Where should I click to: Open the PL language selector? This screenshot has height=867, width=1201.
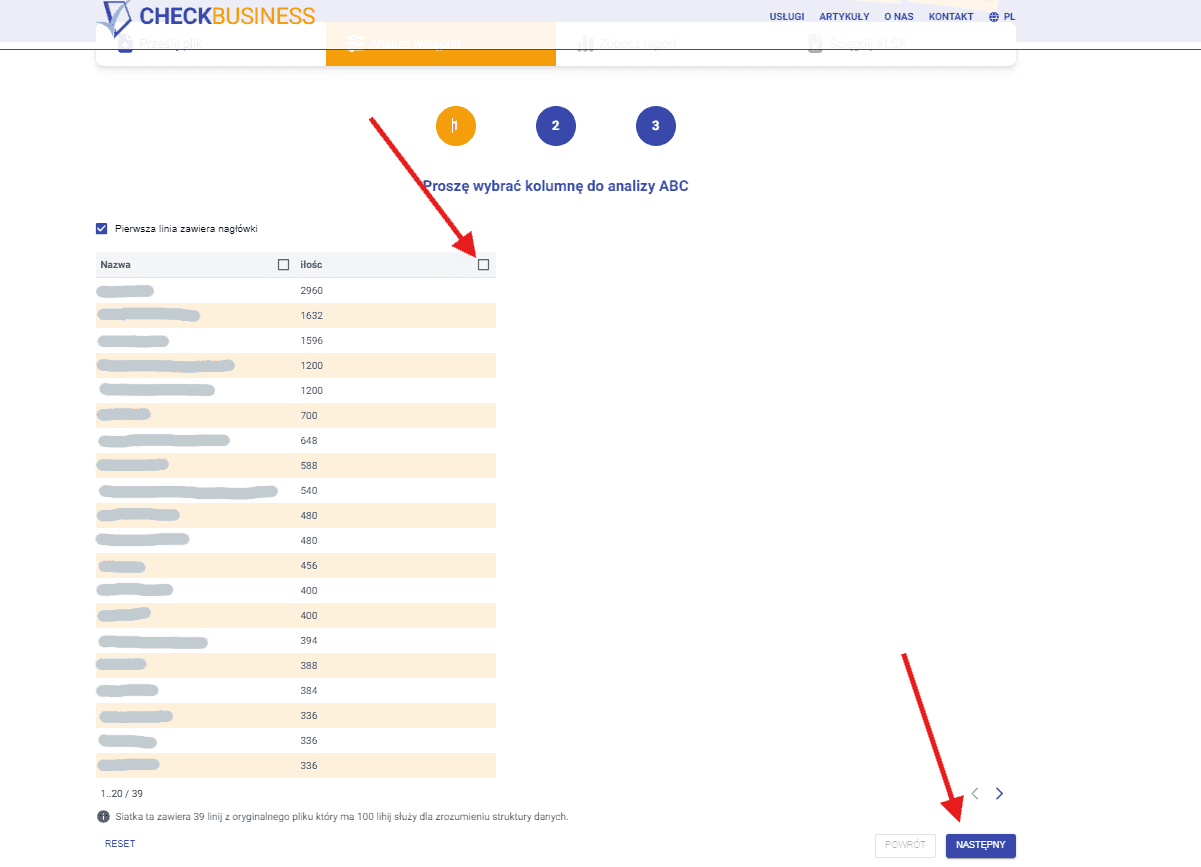1002,17
